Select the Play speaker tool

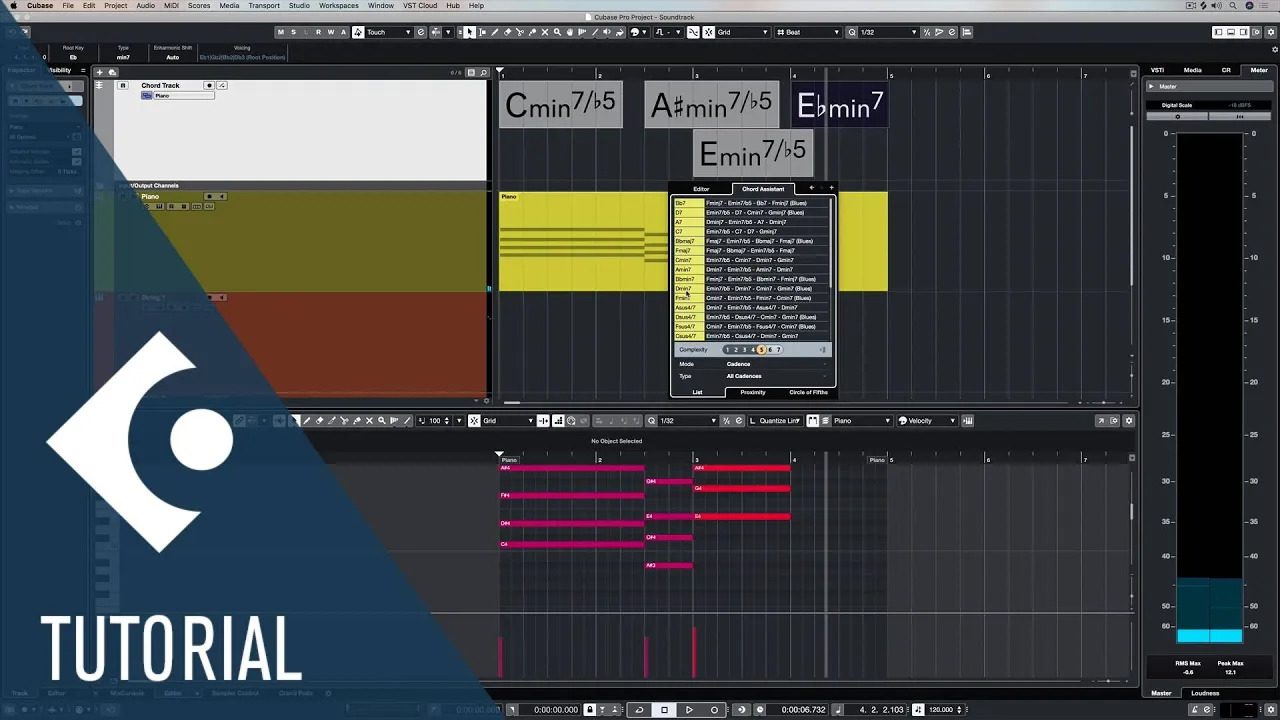click(607, 32)
